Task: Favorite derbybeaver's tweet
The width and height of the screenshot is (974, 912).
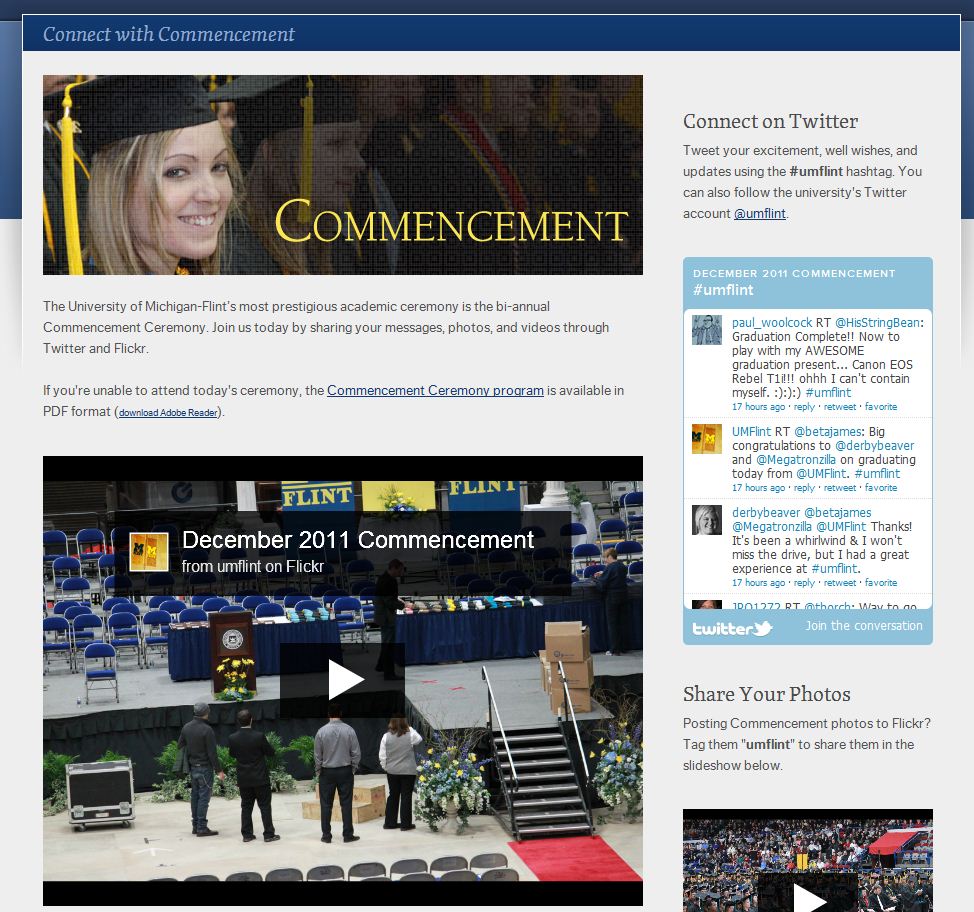Action: (x=881, y=583)
